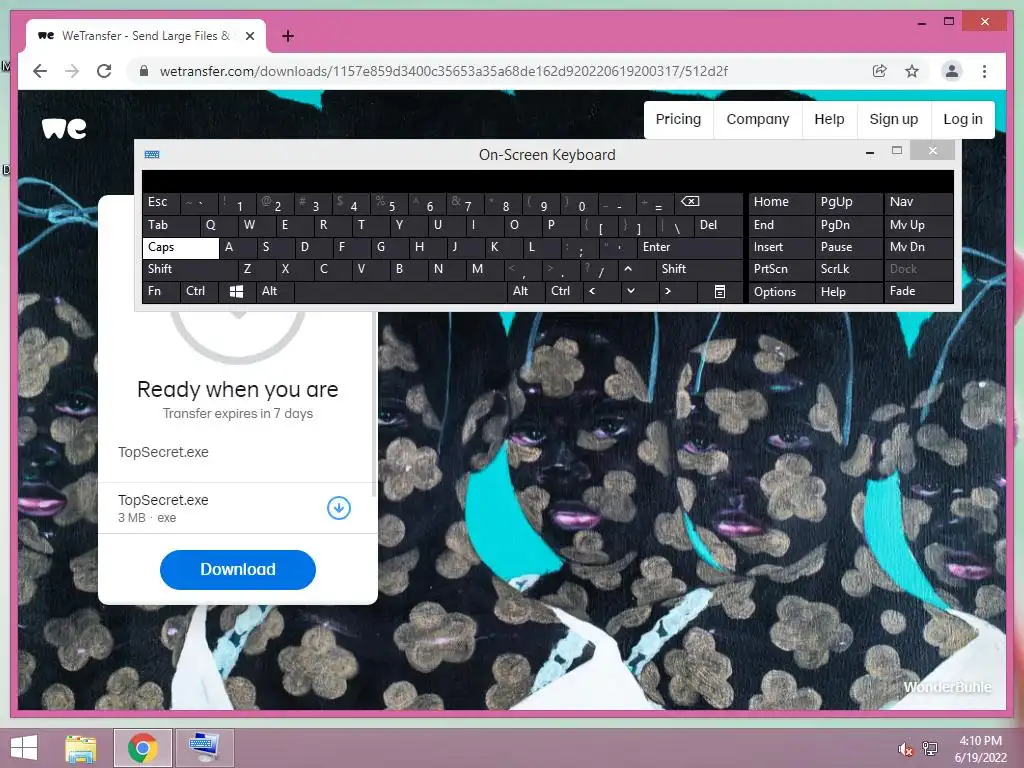This screenshot has height=768, width=1024.
Task: Toggle the left Shift key
Action: [x=189, y=269]
